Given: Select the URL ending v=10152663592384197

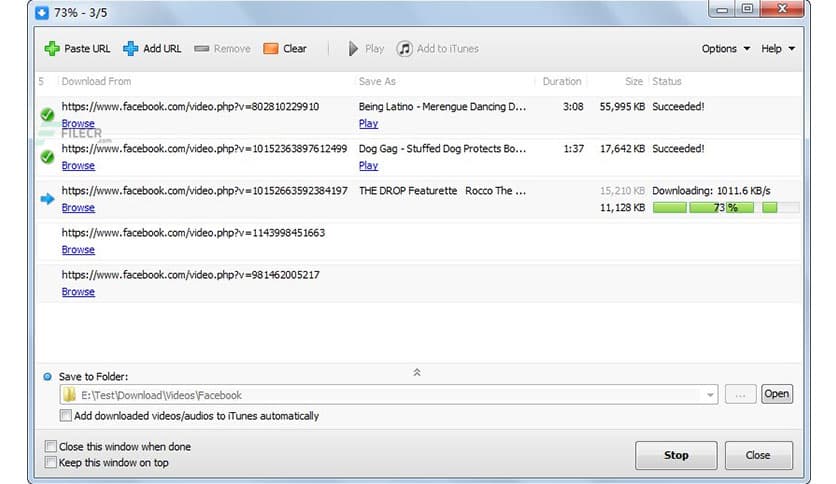Looking at the screenshot, I should point(205,191).
